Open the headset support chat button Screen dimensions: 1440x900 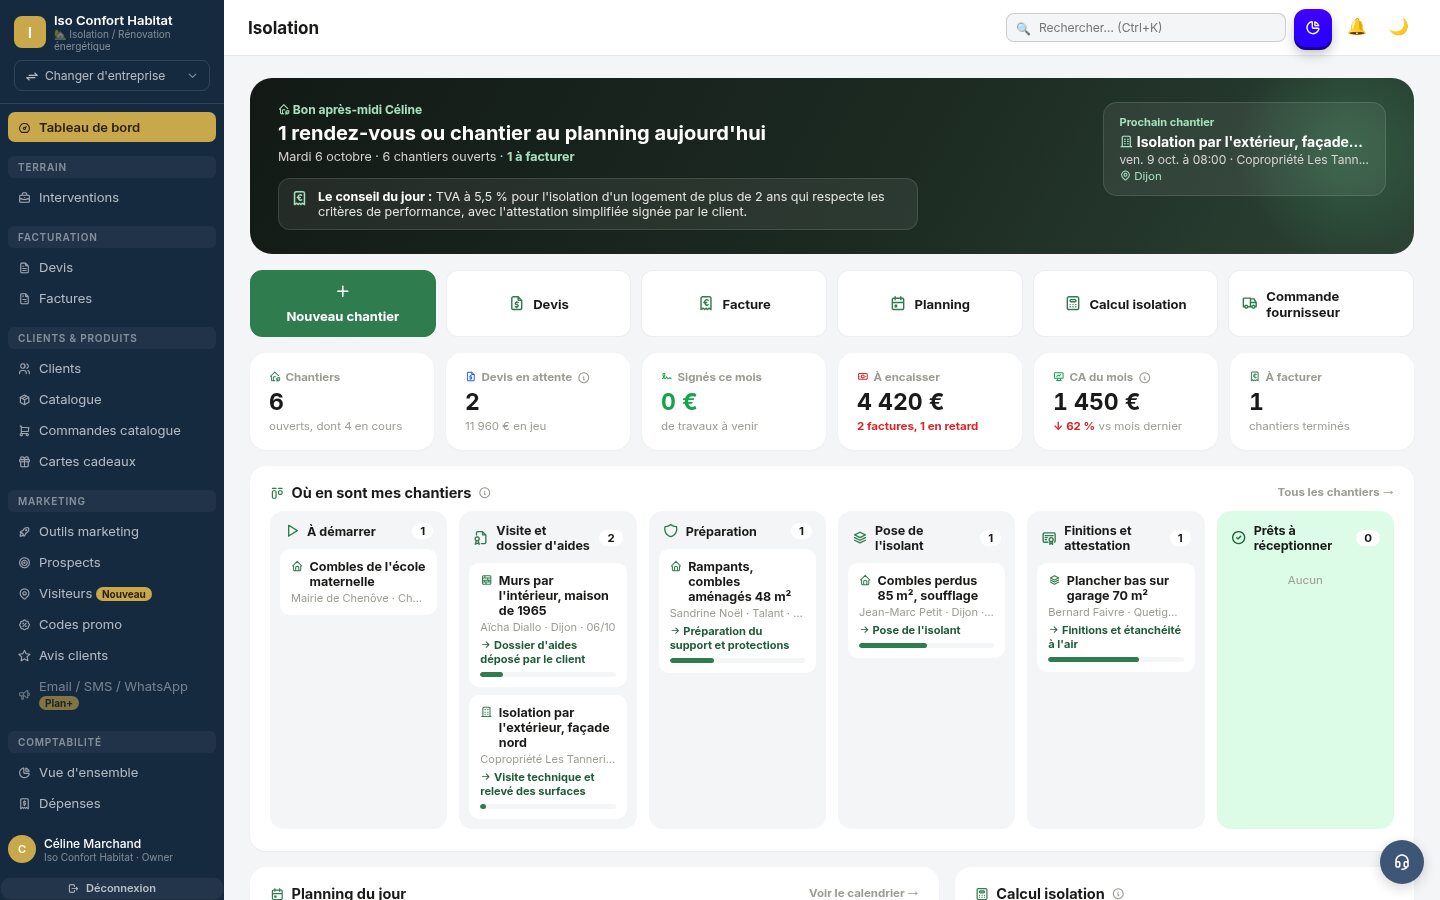coord(1402,862)
